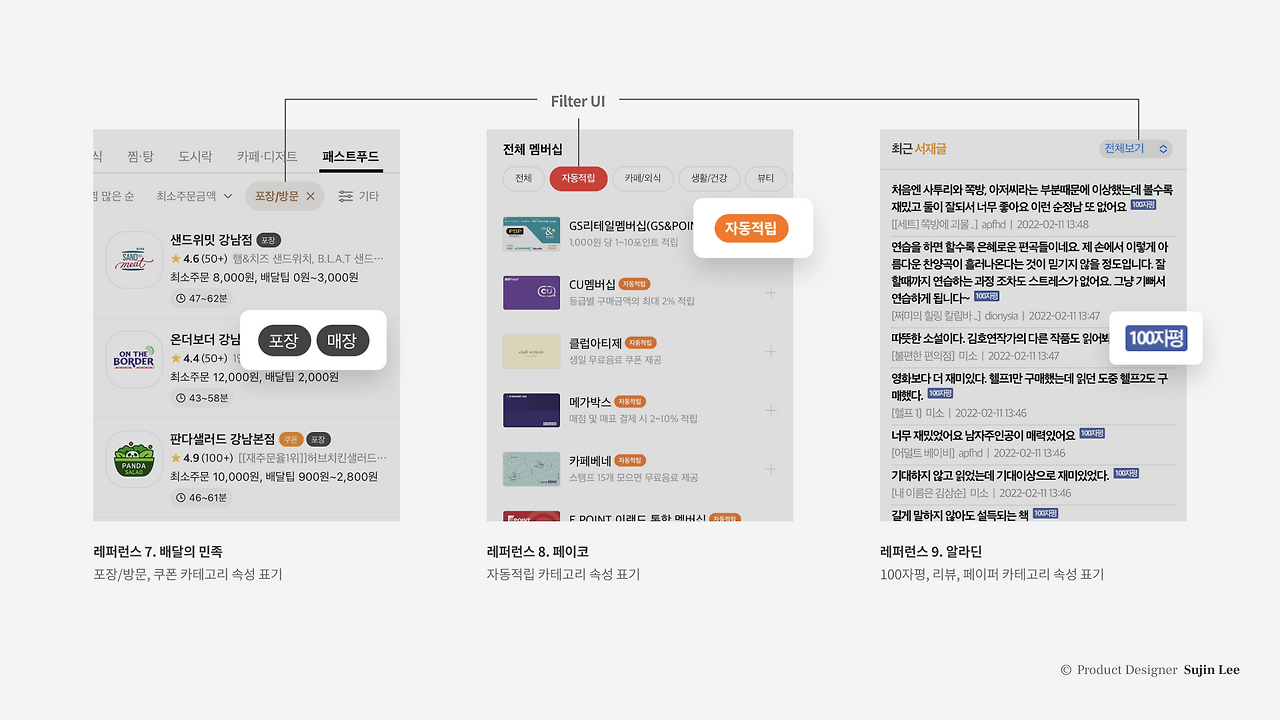Toggle the red 자동적립 filter chip
The height and width of the screenshot is (720, 1280).
tap(578, 179)
